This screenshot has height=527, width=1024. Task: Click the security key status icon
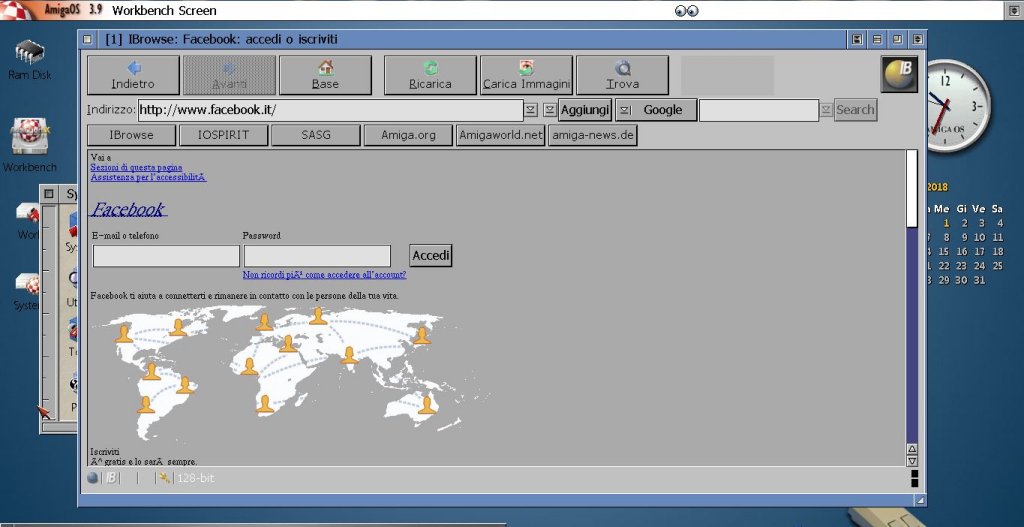[164, 478]
